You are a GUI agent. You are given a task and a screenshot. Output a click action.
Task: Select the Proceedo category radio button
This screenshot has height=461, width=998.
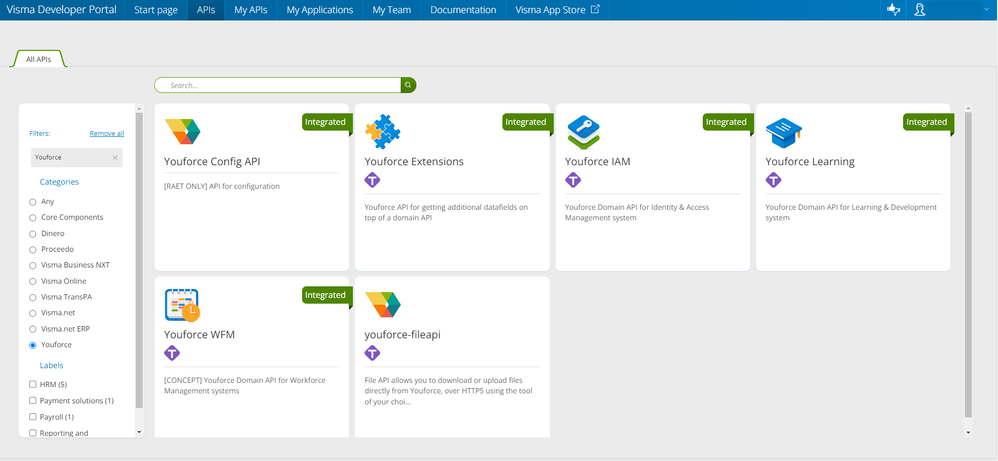click(32, 250)
